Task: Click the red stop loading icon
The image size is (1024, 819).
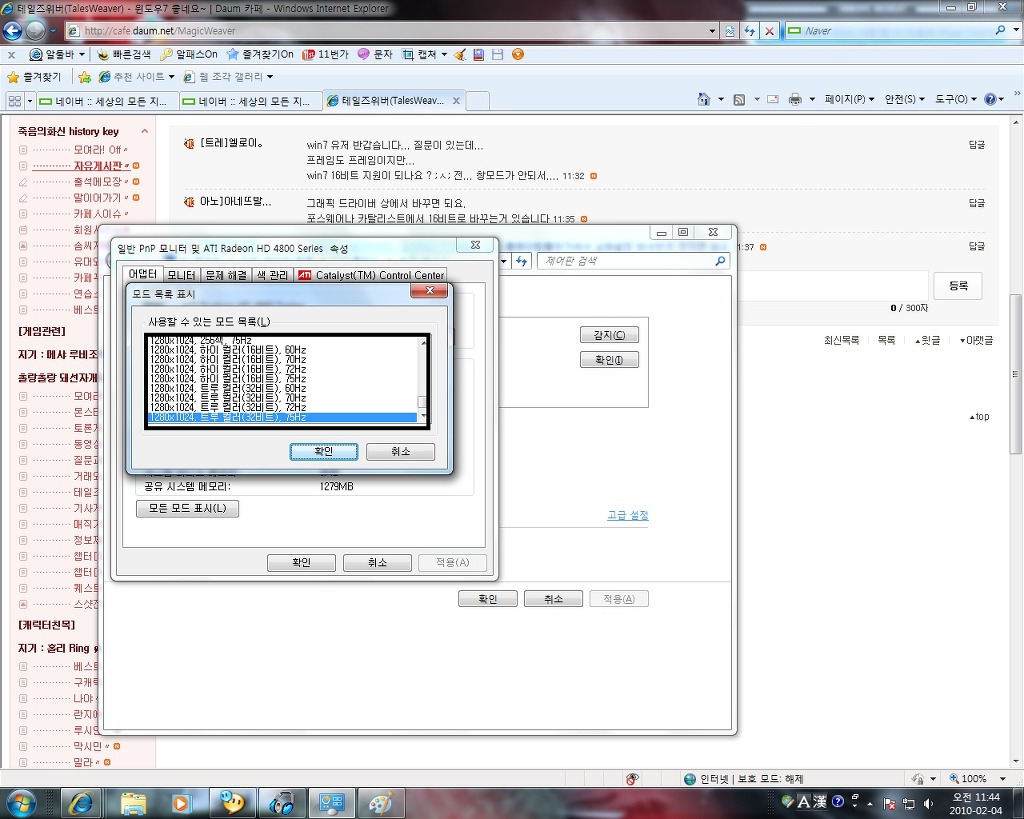Action: [x=769, y=31]
